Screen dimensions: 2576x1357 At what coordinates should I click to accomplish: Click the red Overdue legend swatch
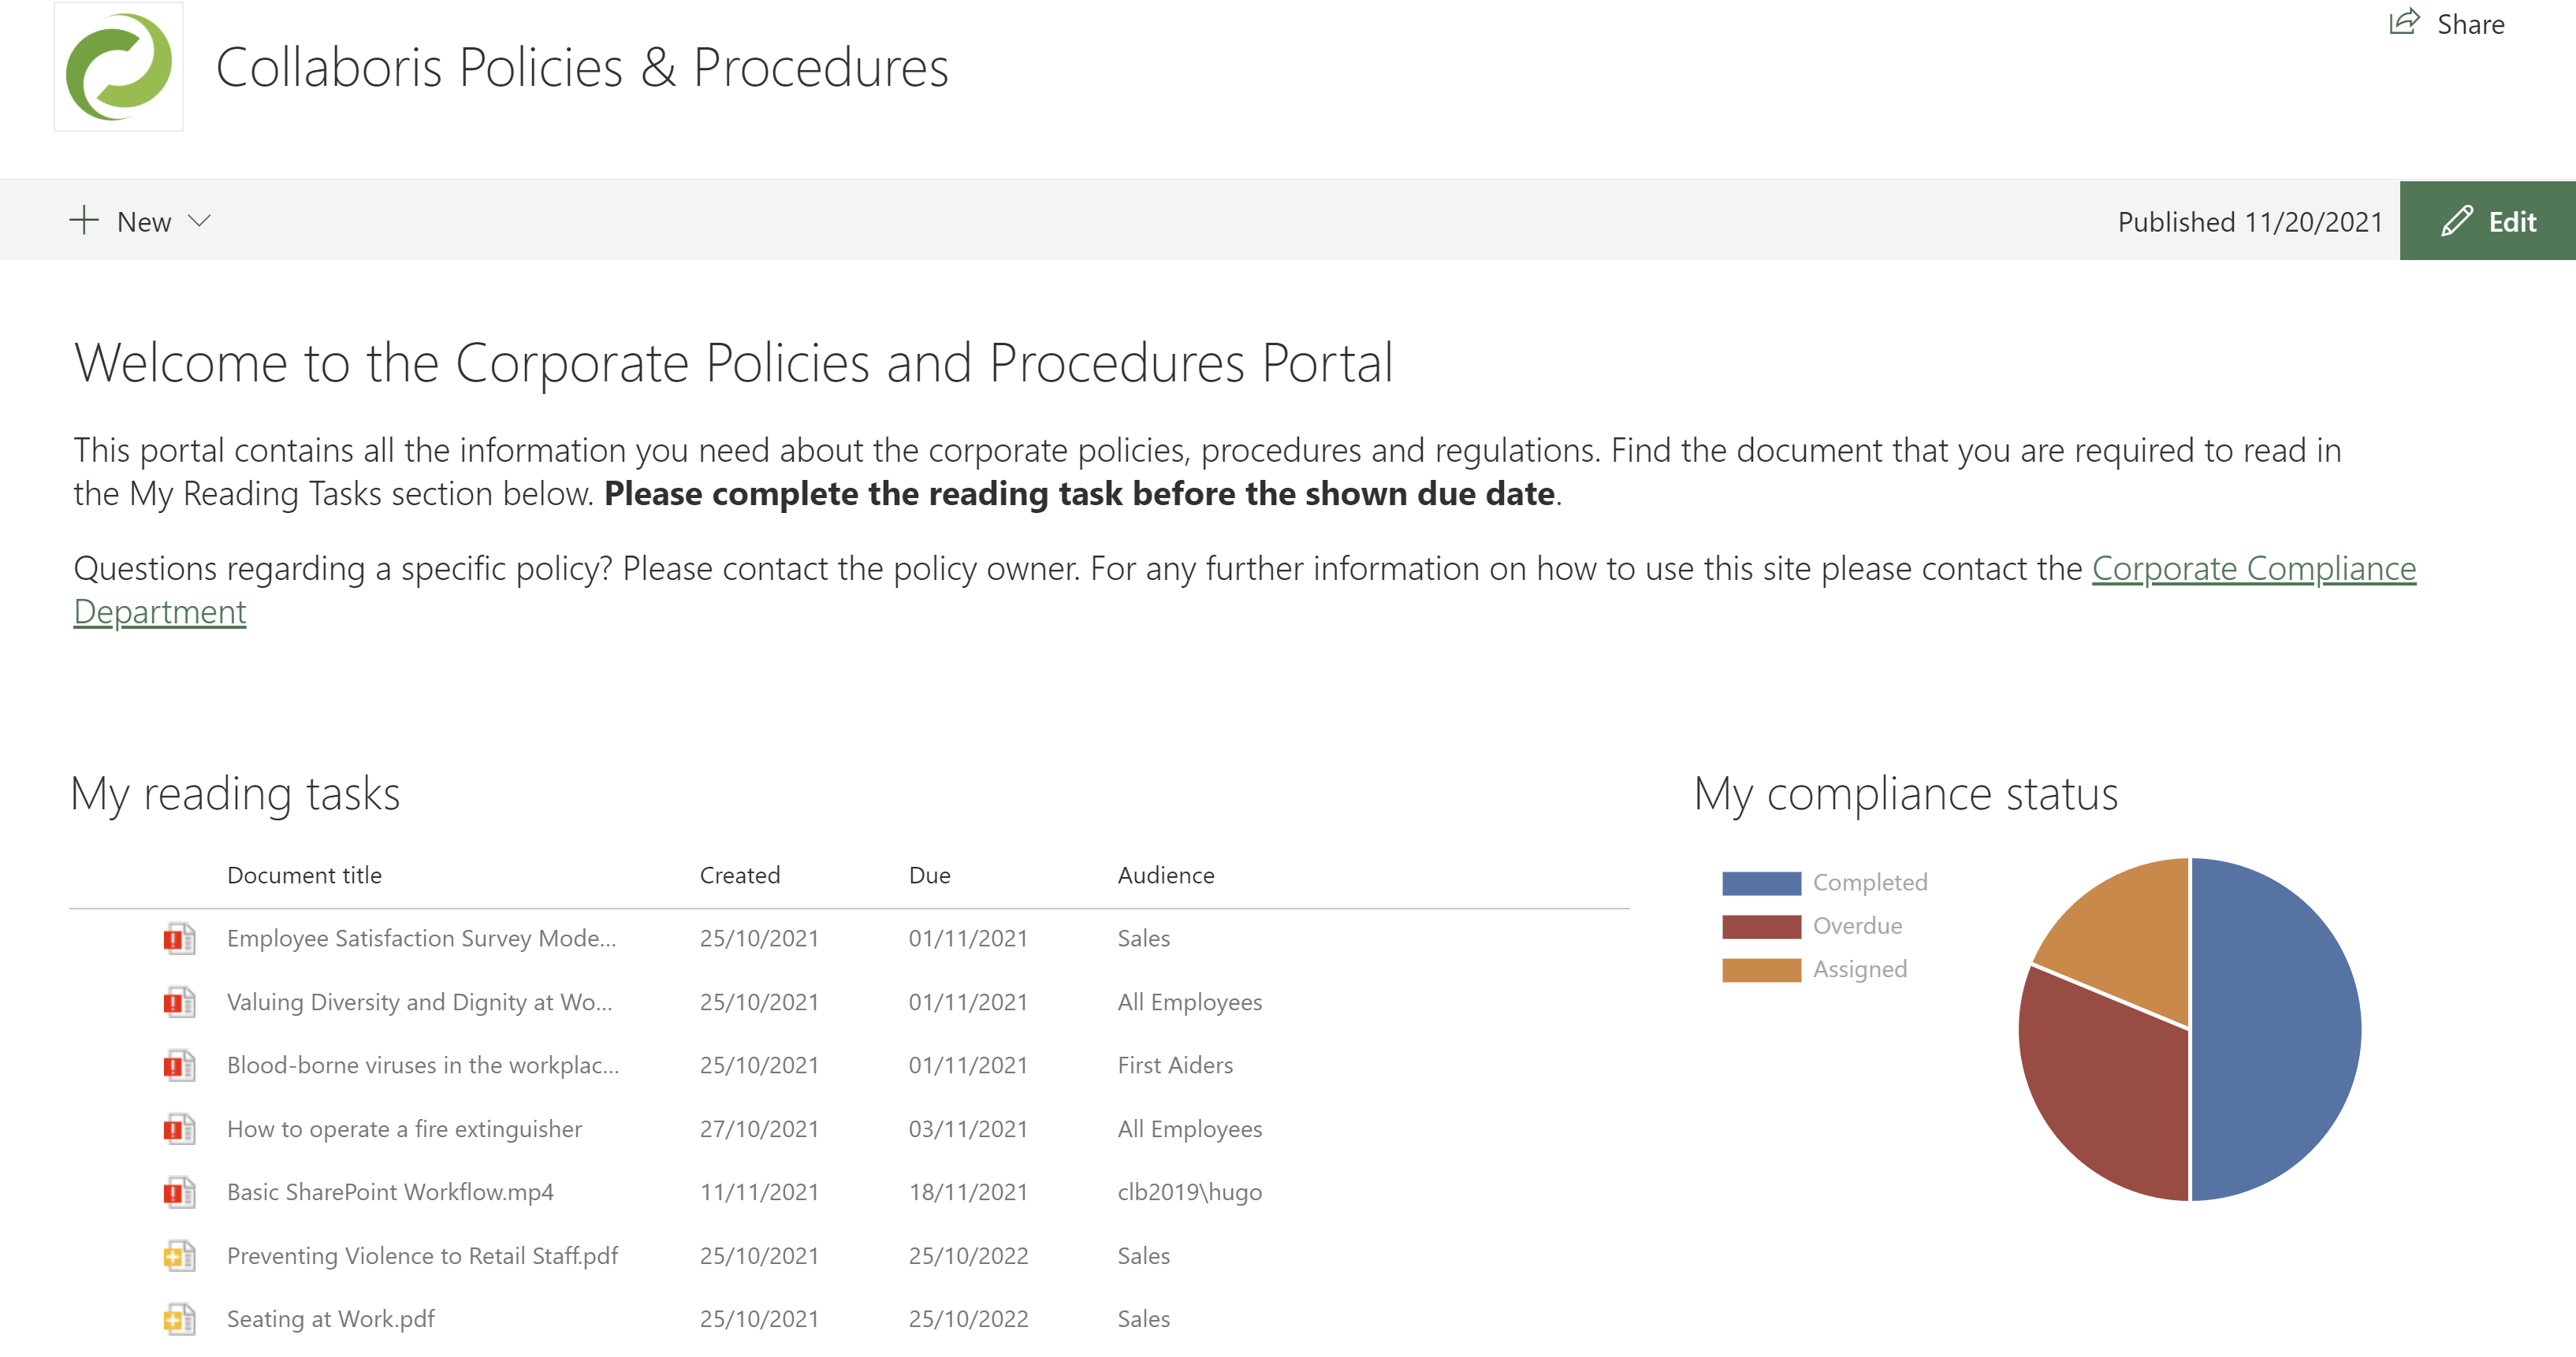1760,926
